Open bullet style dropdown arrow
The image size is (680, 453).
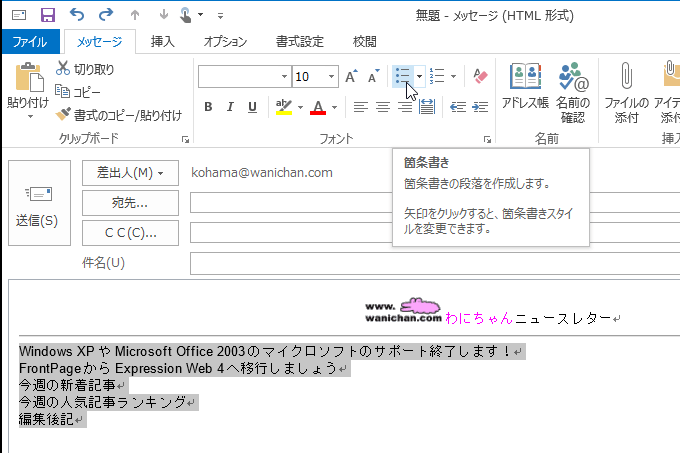click(419, 76)
